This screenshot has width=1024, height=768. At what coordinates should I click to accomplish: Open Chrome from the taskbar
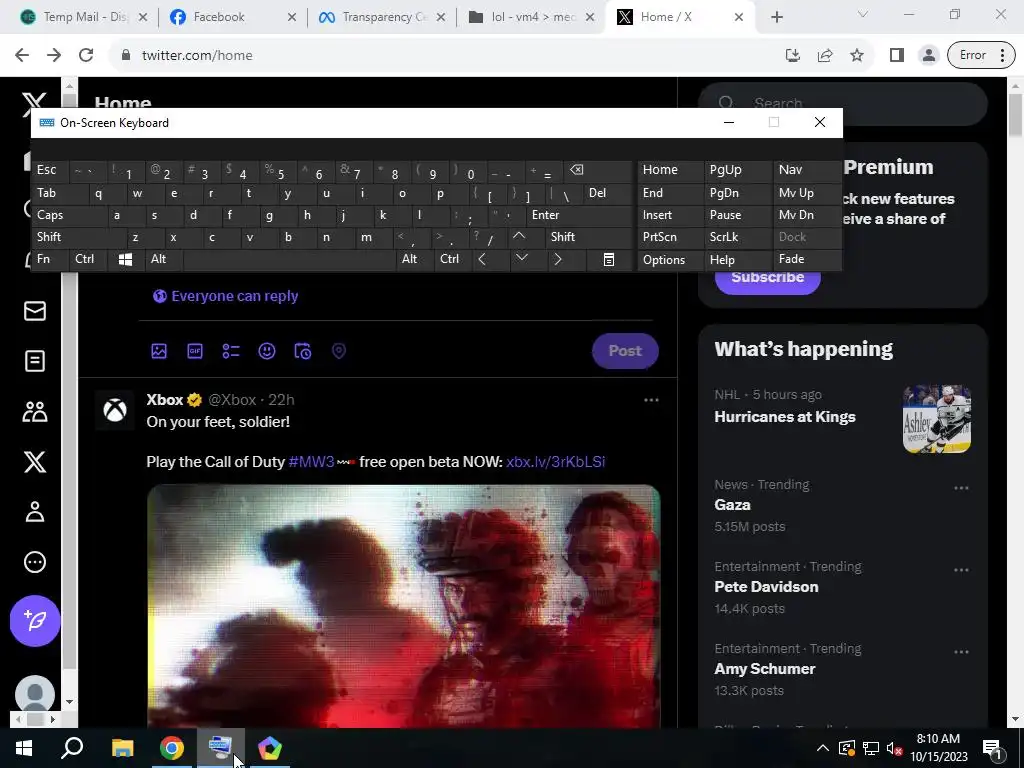point(172,748)
